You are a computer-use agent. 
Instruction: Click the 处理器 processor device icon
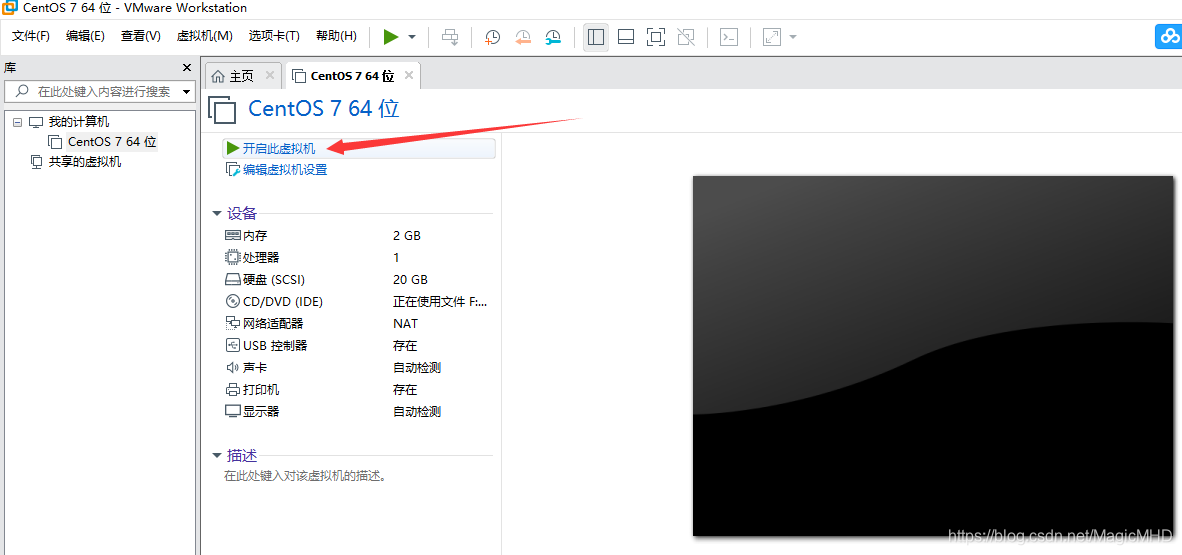pos(233,258)
